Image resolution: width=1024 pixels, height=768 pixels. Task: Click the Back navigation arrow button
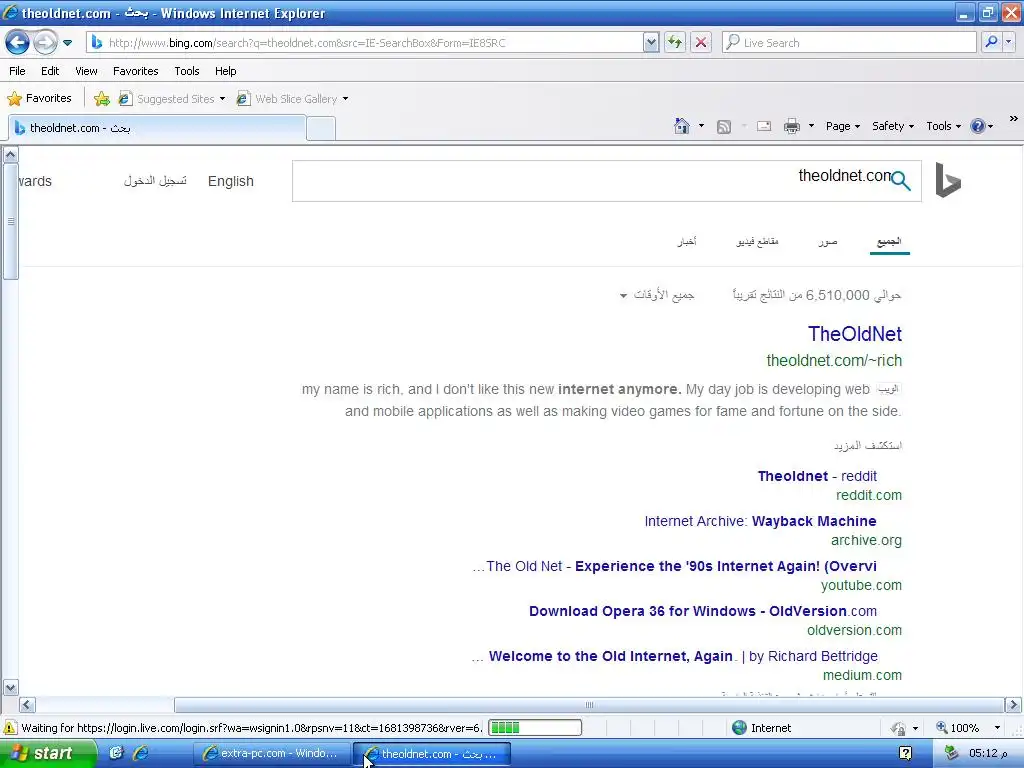[17, 43]
